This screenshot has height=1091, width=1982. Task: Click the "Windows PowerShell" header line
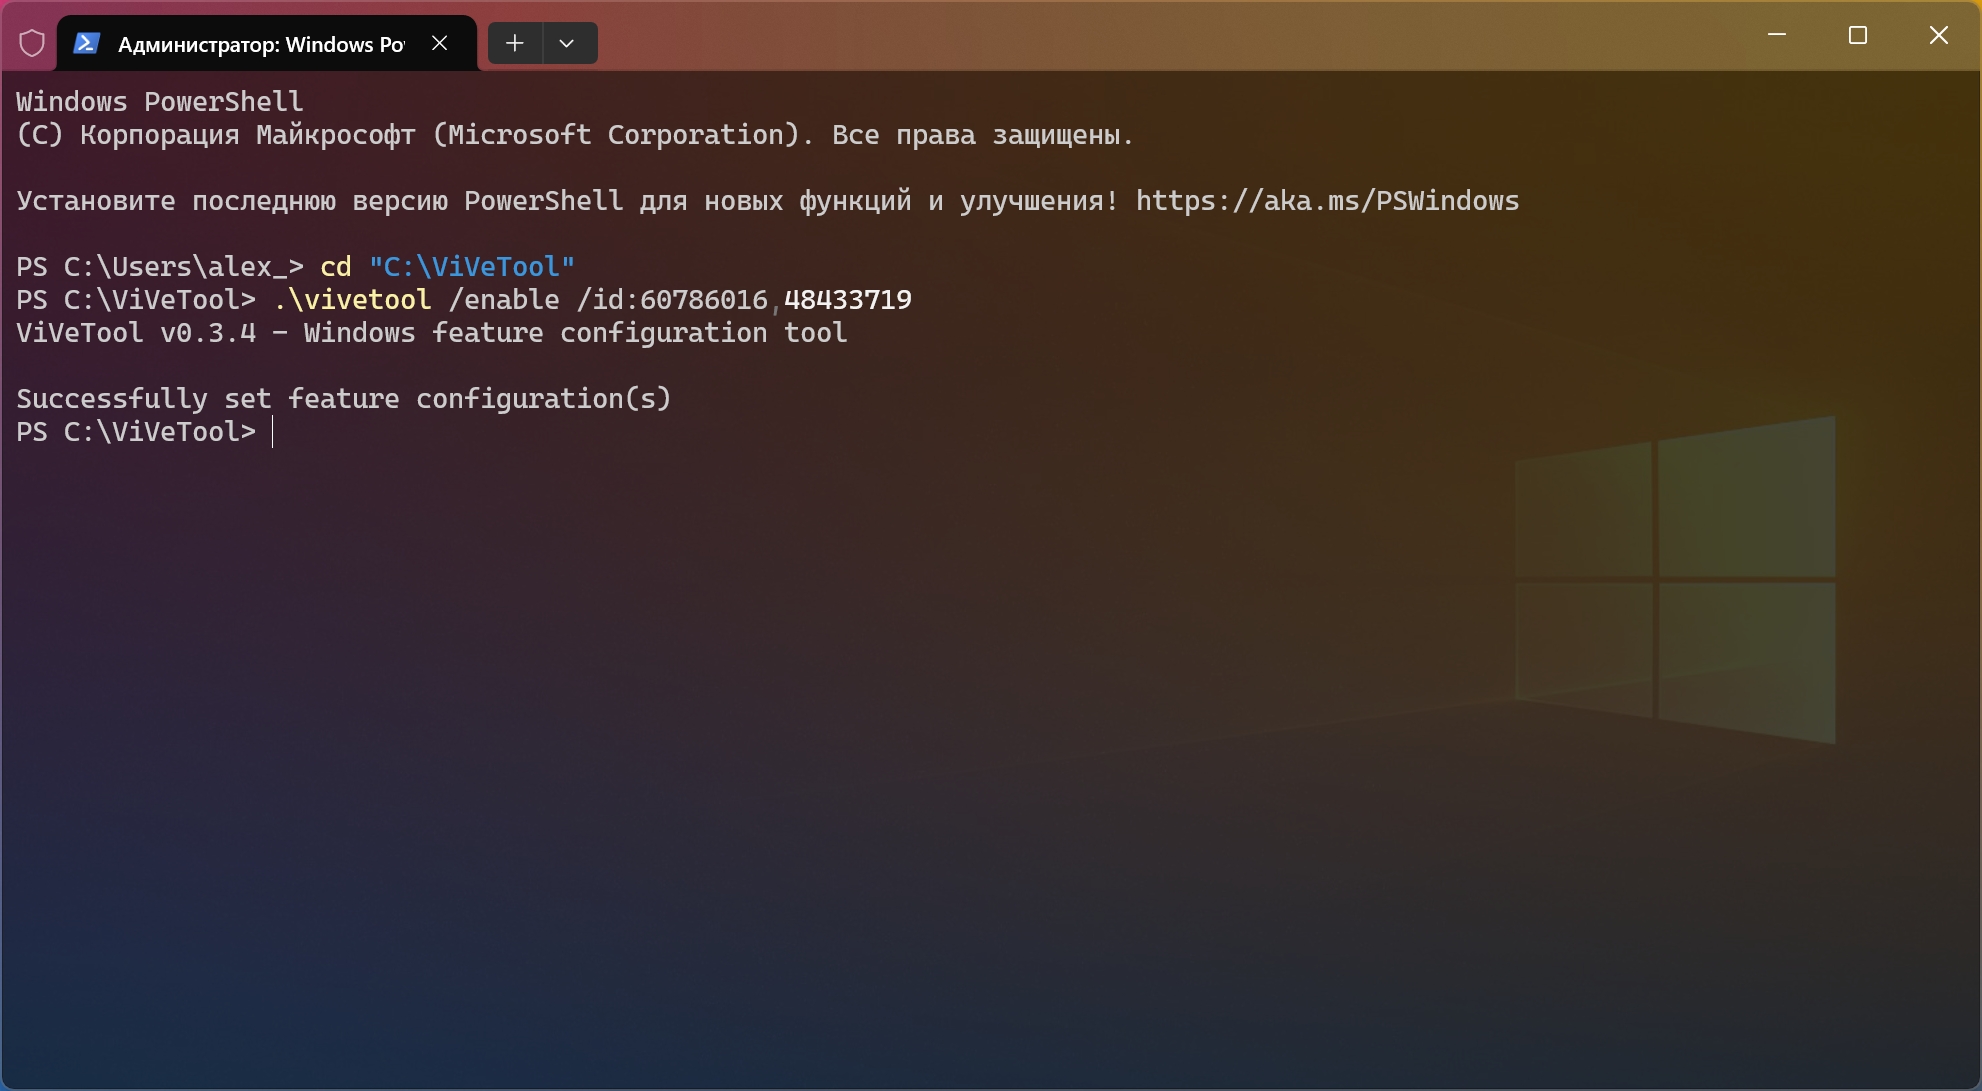pos(160,102)
